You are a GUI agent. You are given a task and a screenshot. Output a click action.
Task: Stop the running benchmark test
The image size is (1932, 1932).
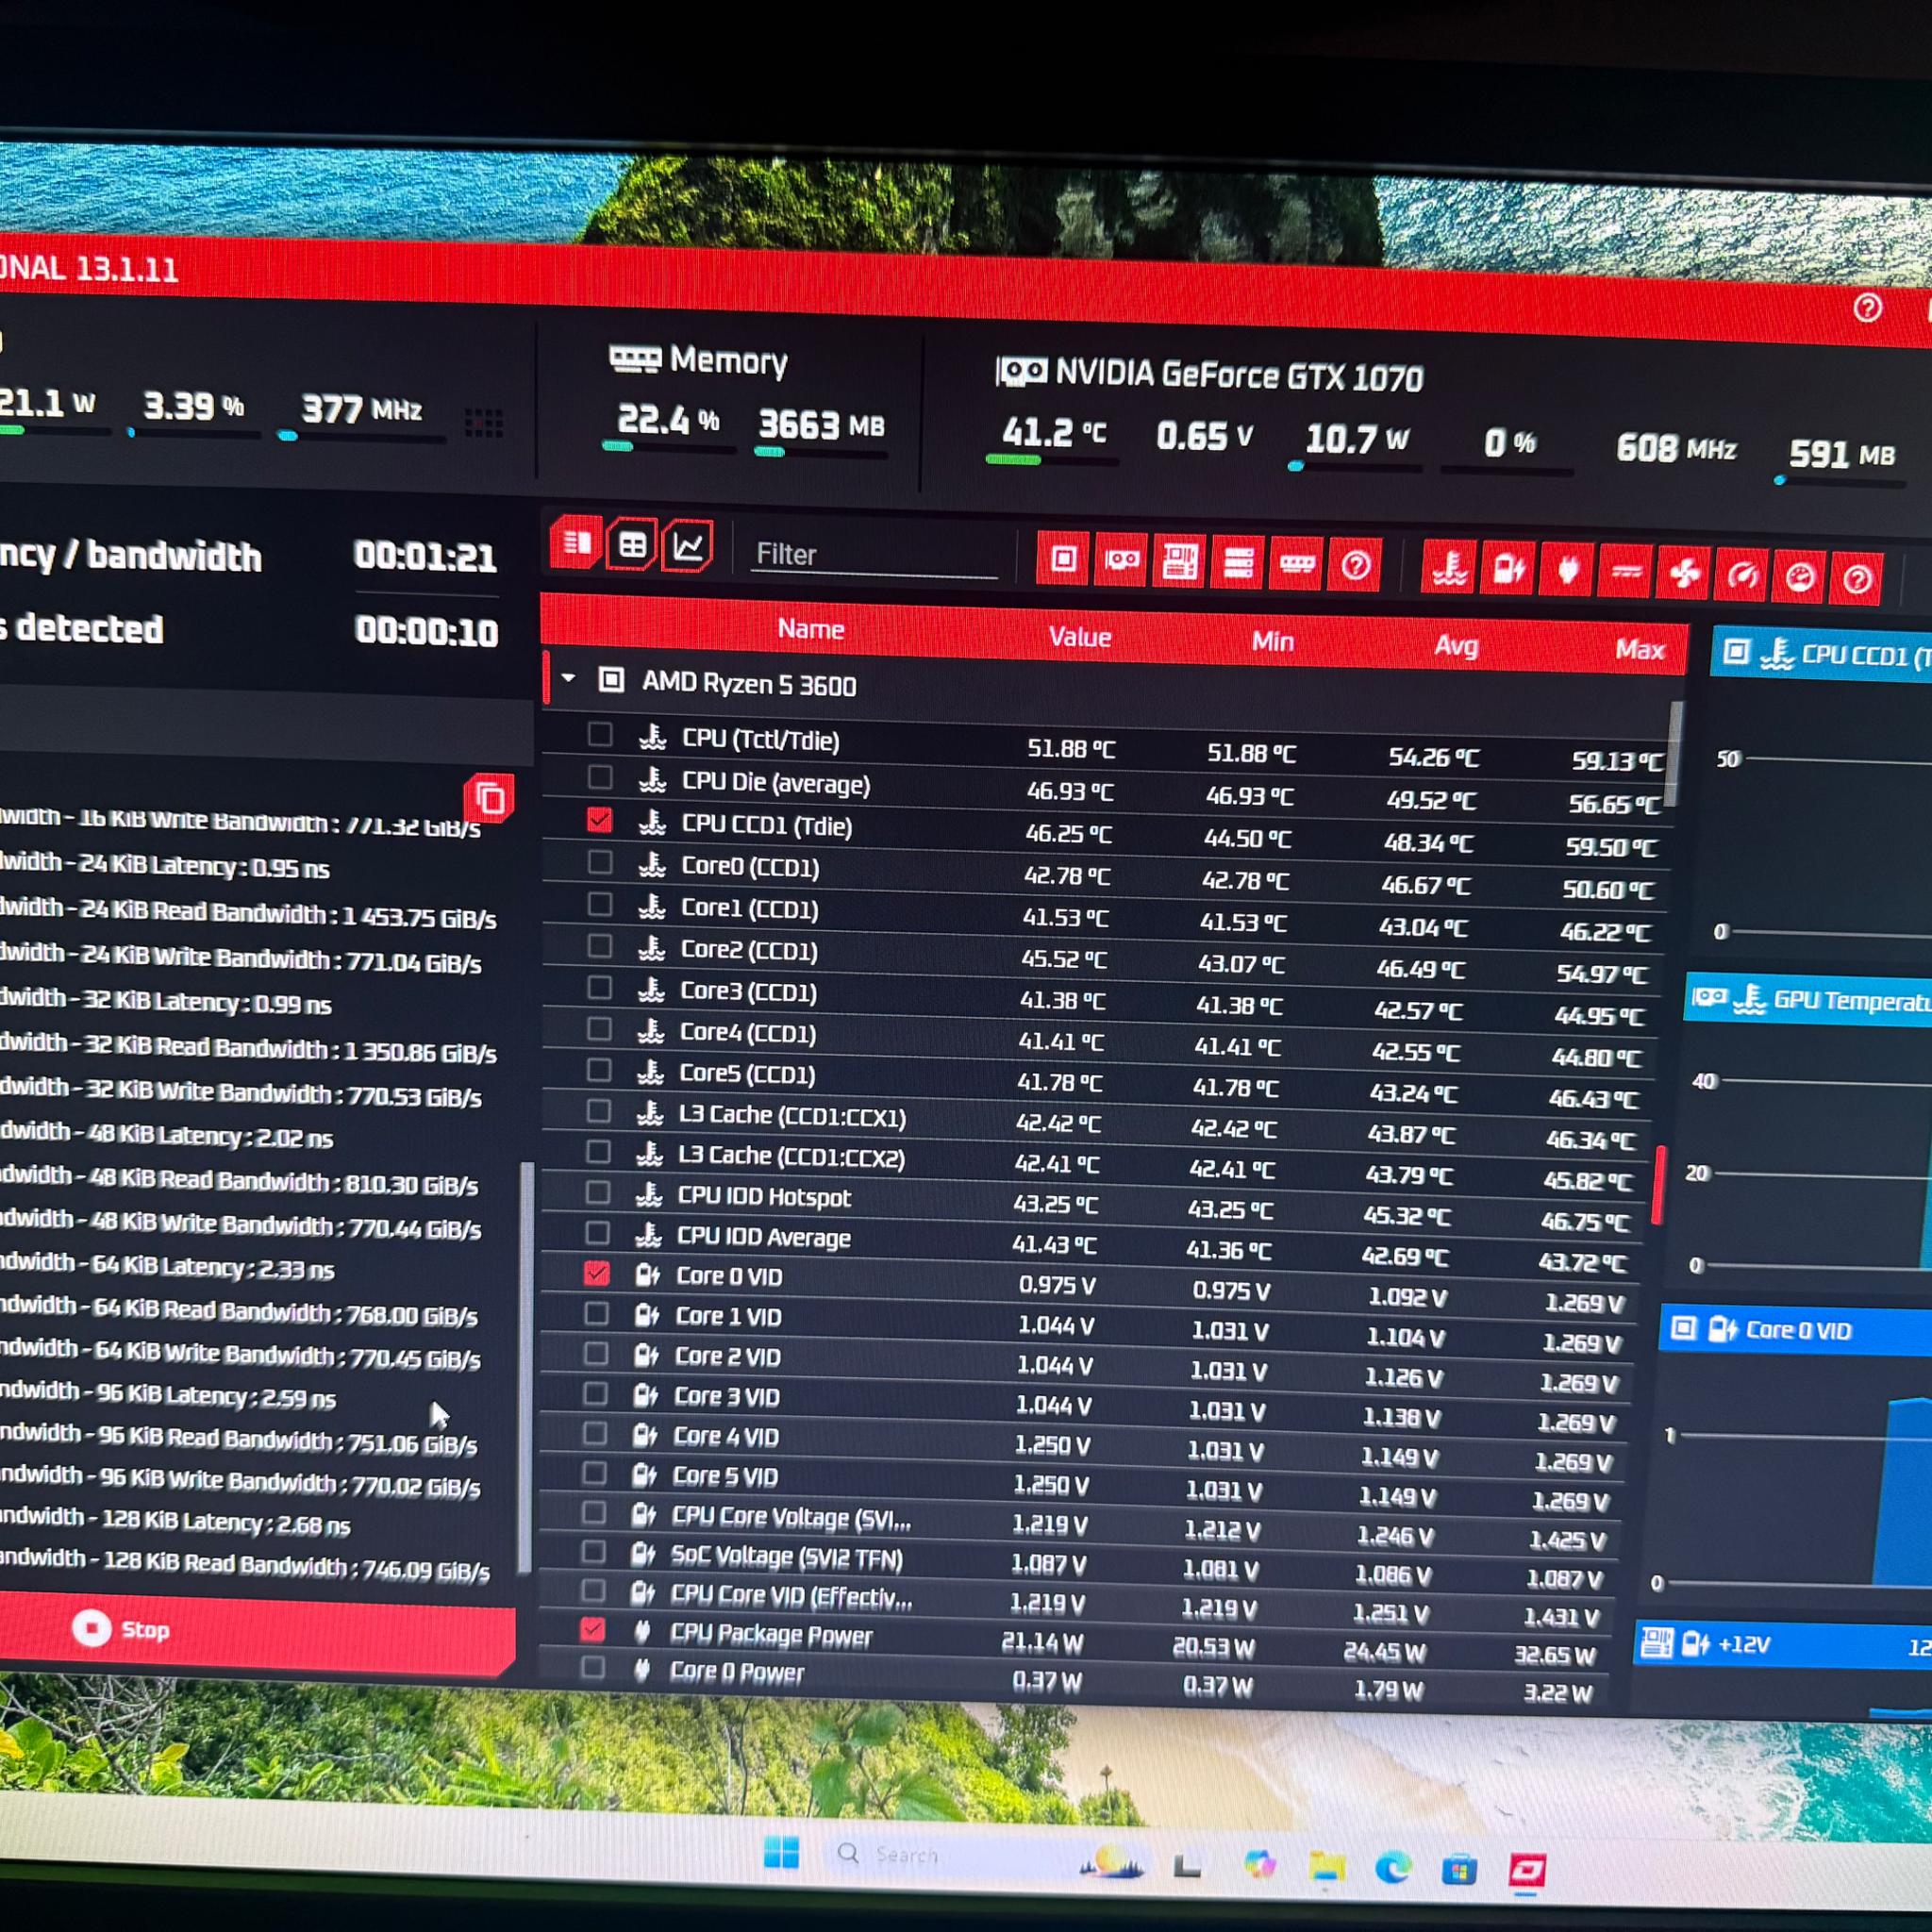pyautogui.click(x=255, y=1631)
